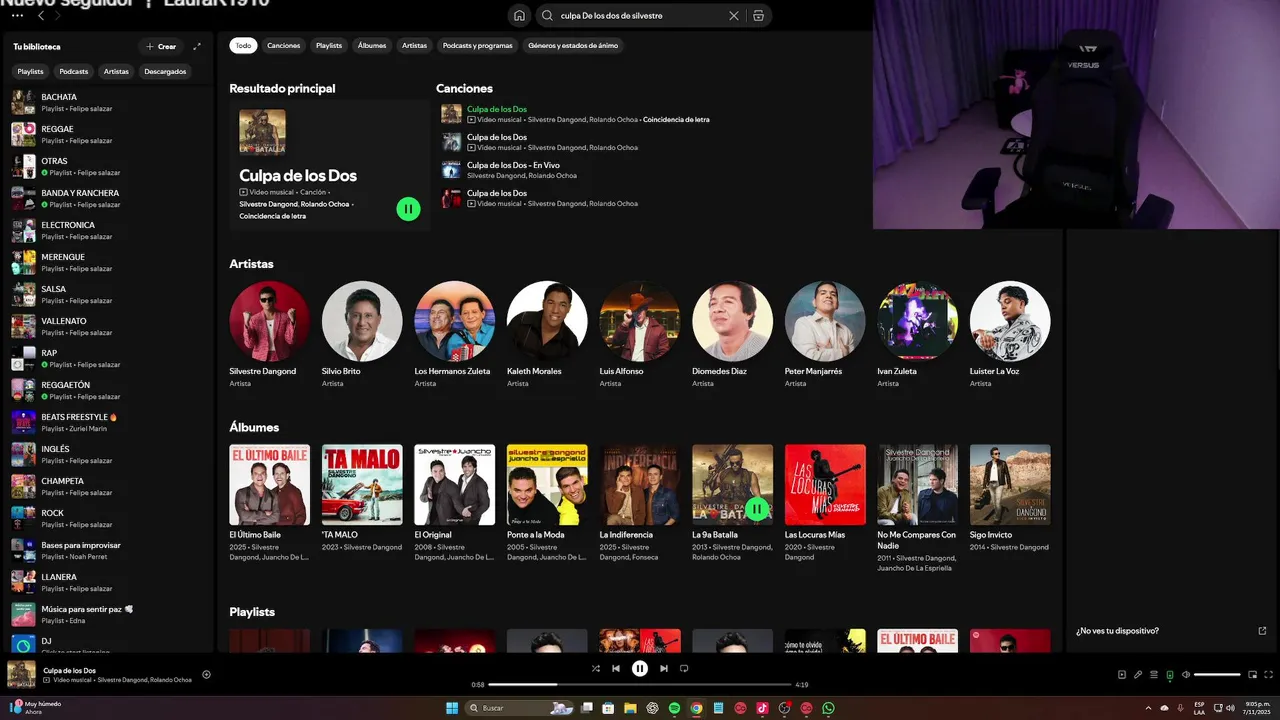Image resolution: width=1280 pixels, height=720 pixels.
Task: Open Kaleth Morales artist picture
Action: [x=547, y=321]
